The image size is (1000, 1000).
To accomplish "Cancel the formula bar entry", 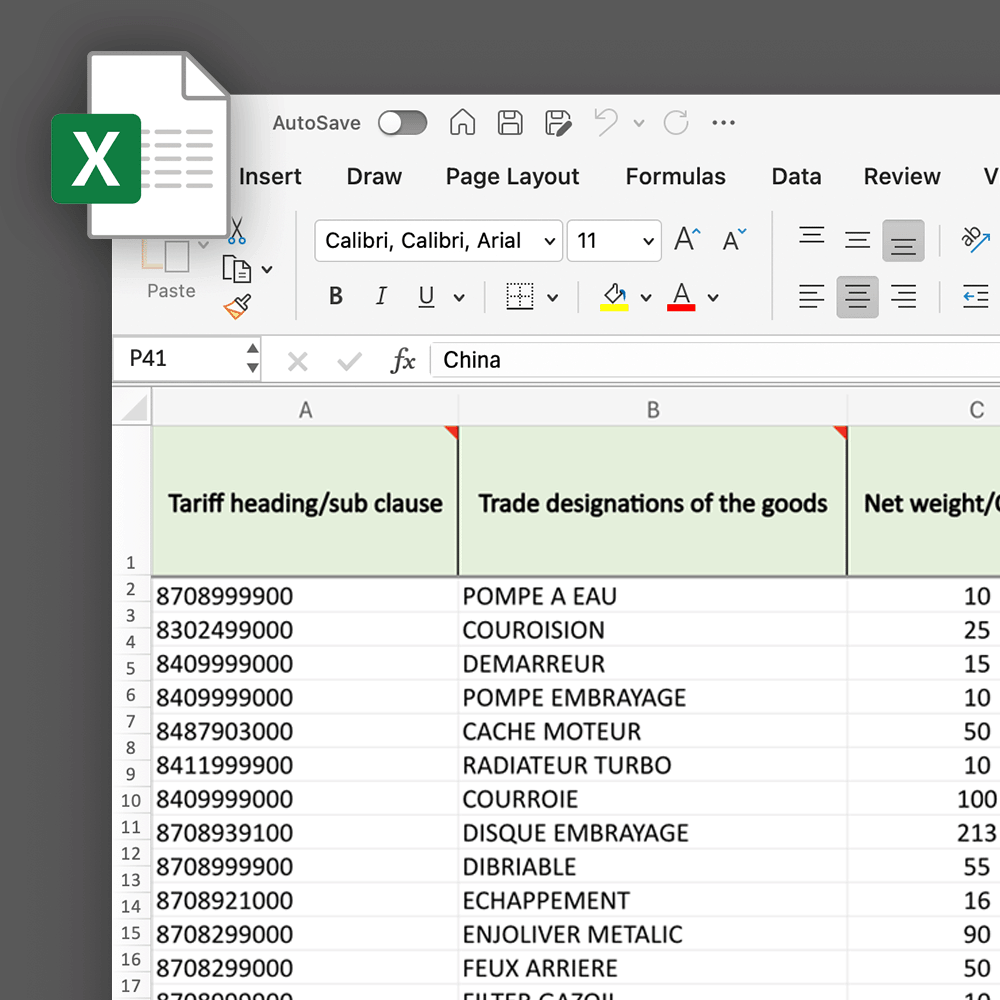I will [x=297, y=361].
